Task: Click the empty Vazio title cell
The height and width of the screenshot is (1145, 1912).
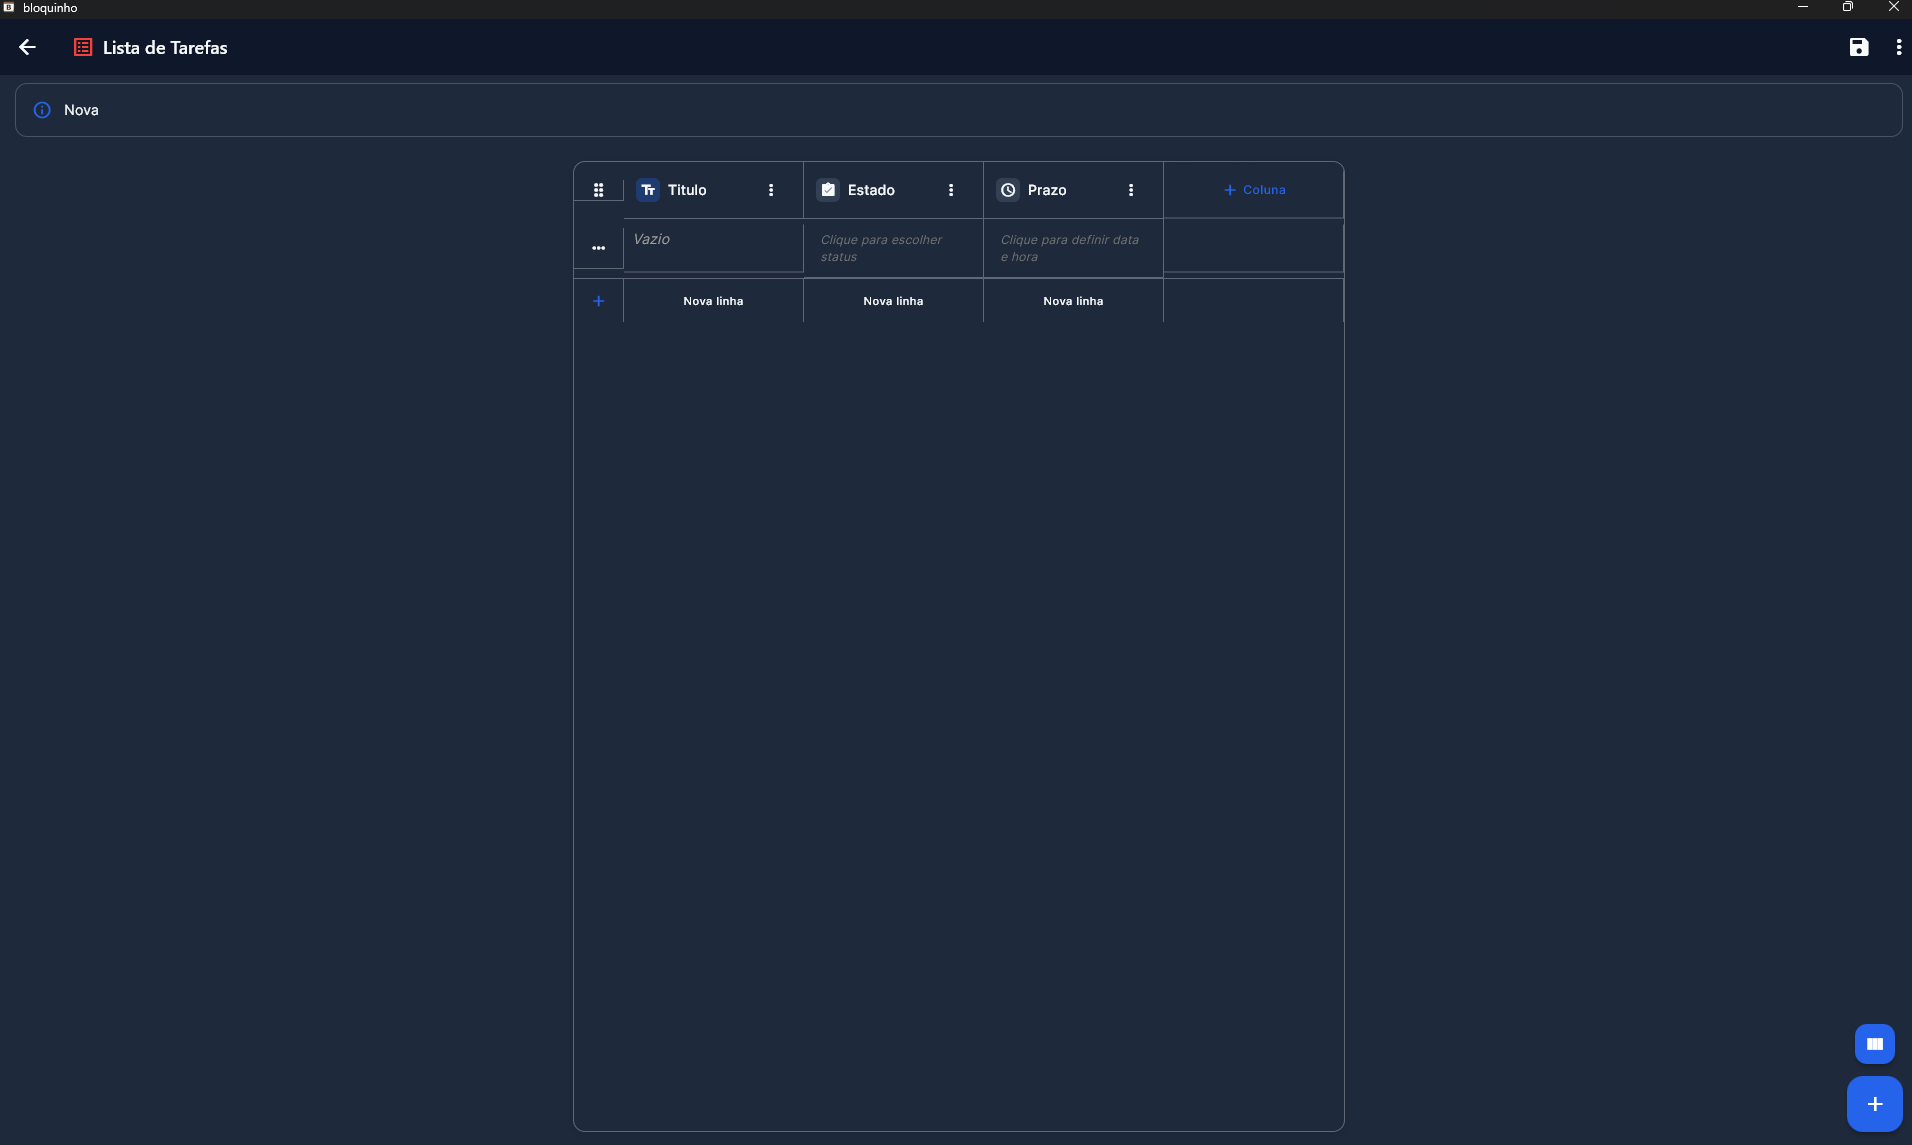Action: click(712, 240)
